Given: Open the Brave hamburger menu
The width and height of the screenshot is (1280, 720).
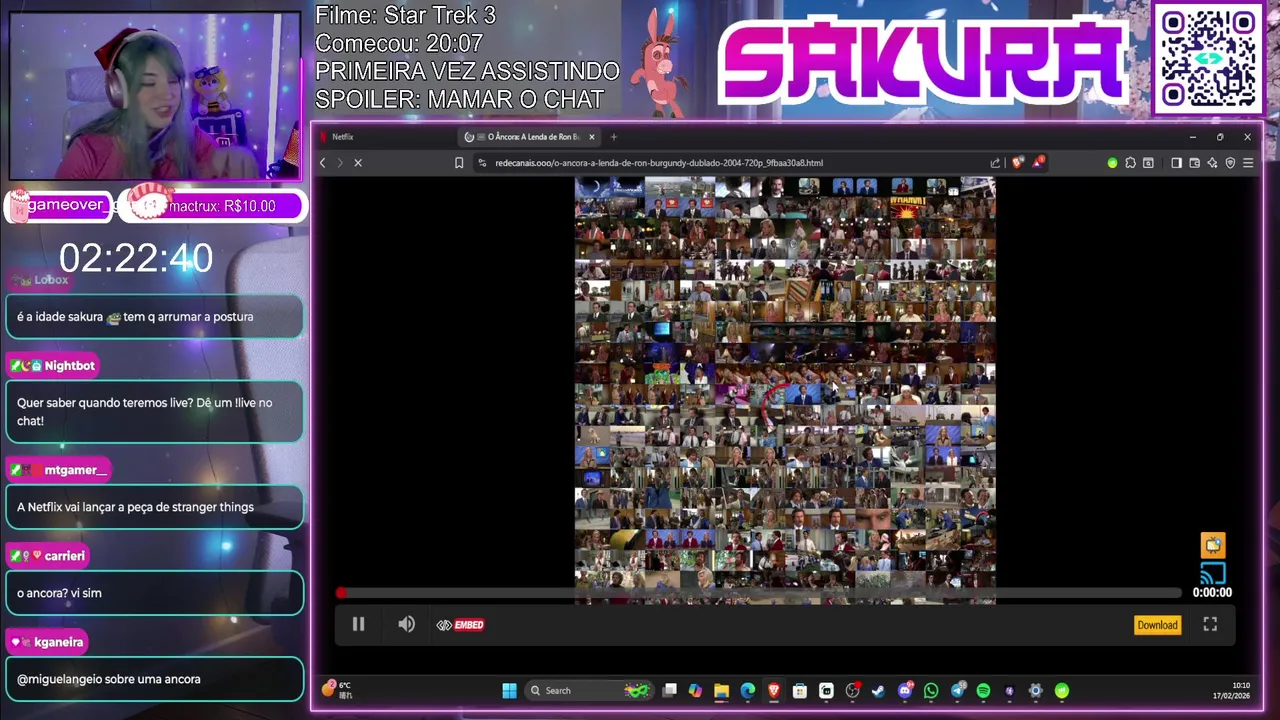Looking at the screenshot, I should tap(1248, 163).
